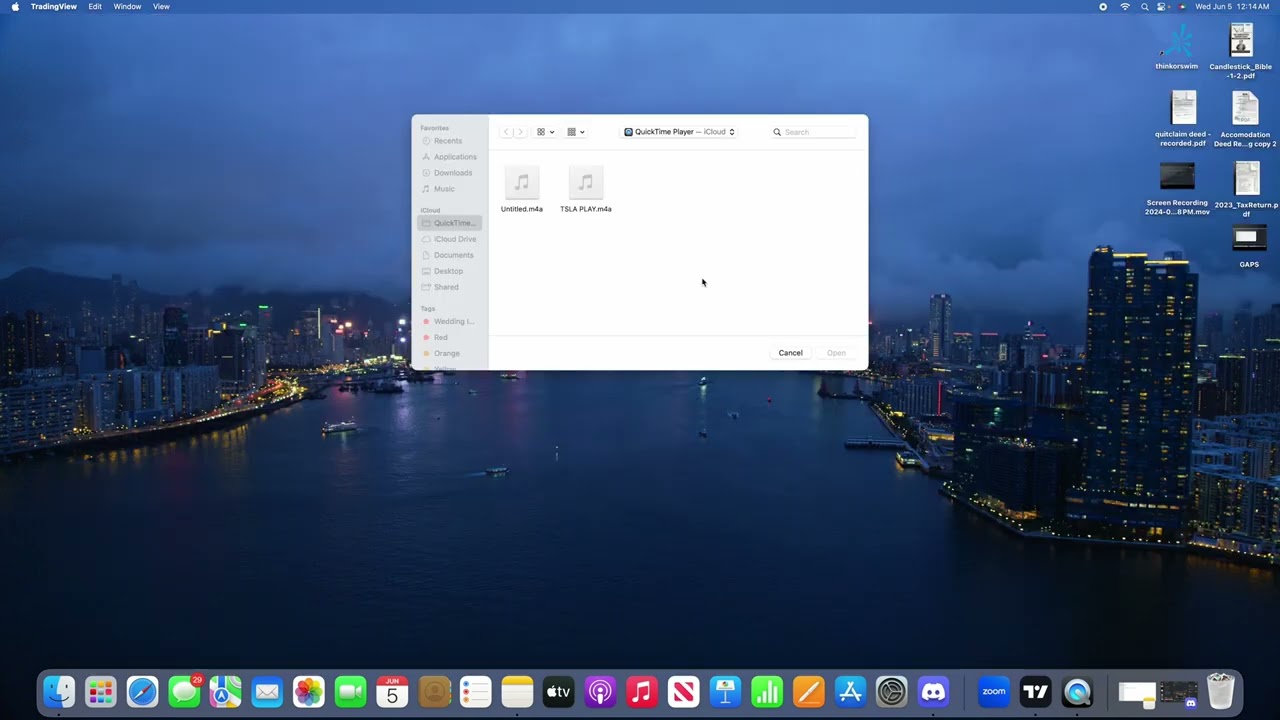This screenshot has width=1280, height=720.
Task: Select Documents in the sidebar
Action: click(x=449, y=255)
